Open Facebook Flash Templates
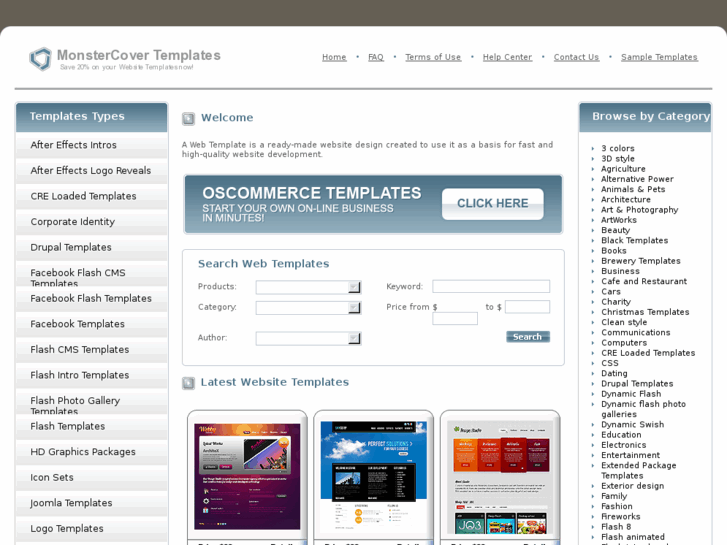Viewport: 727px width, 545px height. [92, 298]
